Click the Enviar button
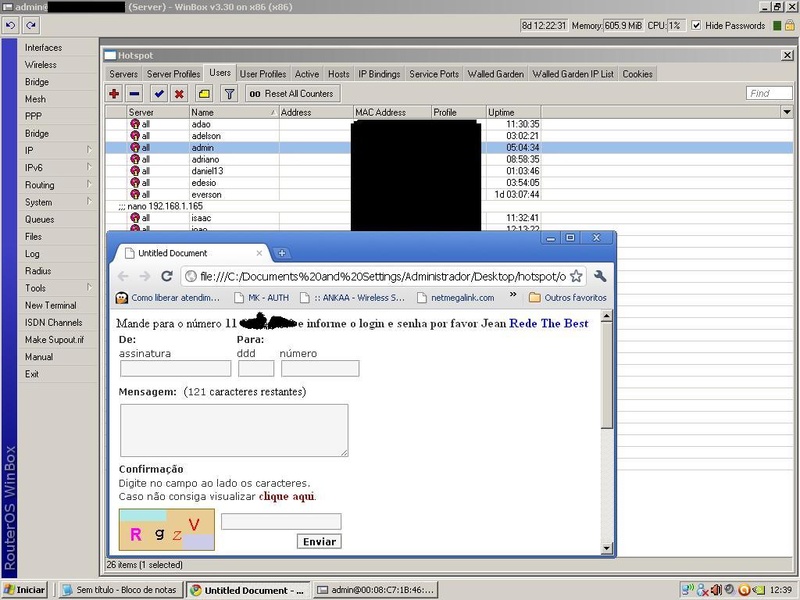800x600 pixels. (319, 541)
